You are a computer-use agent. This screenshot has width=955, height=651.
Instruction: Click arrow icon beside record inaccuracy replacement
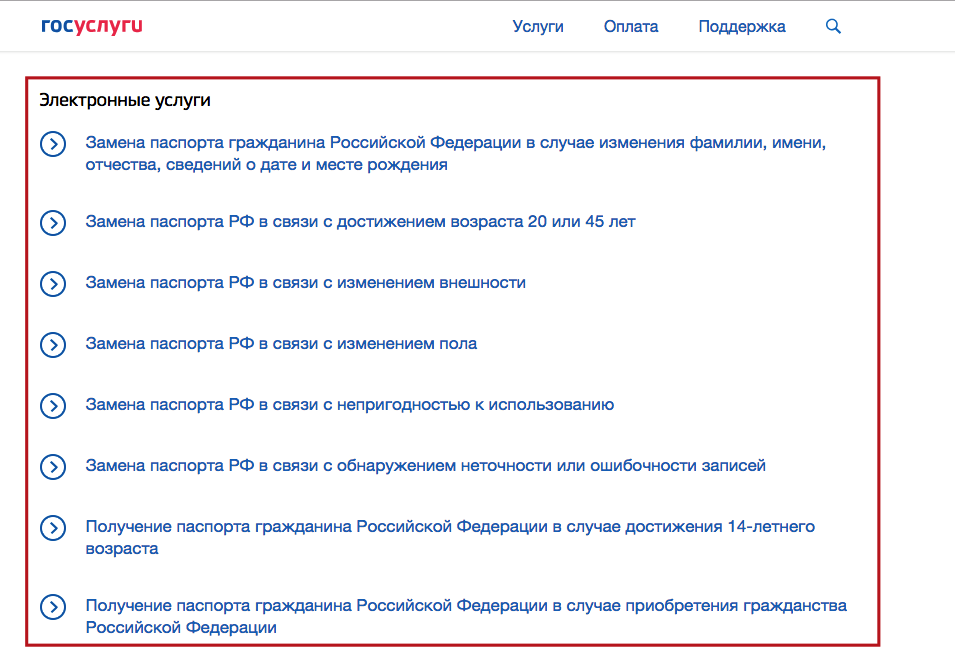(x=53, y=466)
